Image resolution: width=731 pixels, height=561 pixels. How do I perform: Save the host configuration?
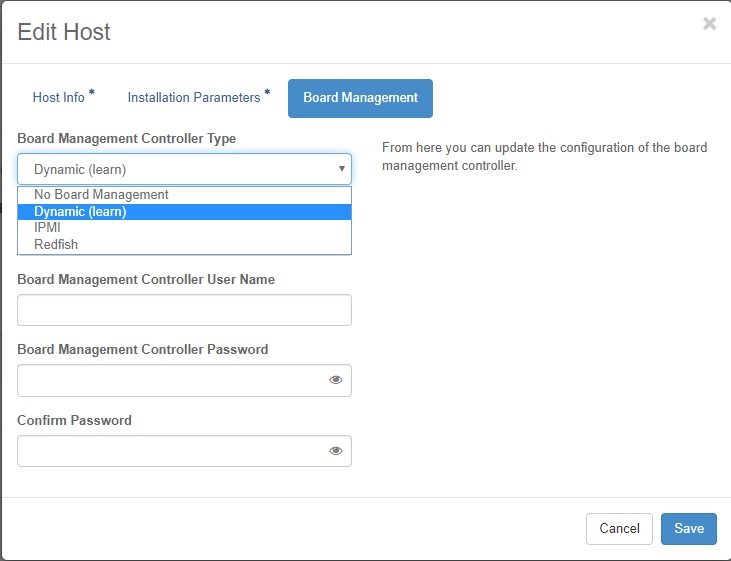click(688, 529)
